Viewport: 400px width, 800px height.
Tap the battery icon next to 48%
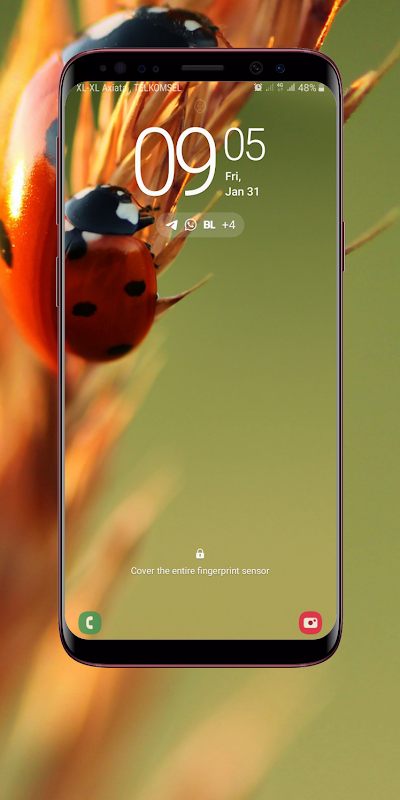321,88
